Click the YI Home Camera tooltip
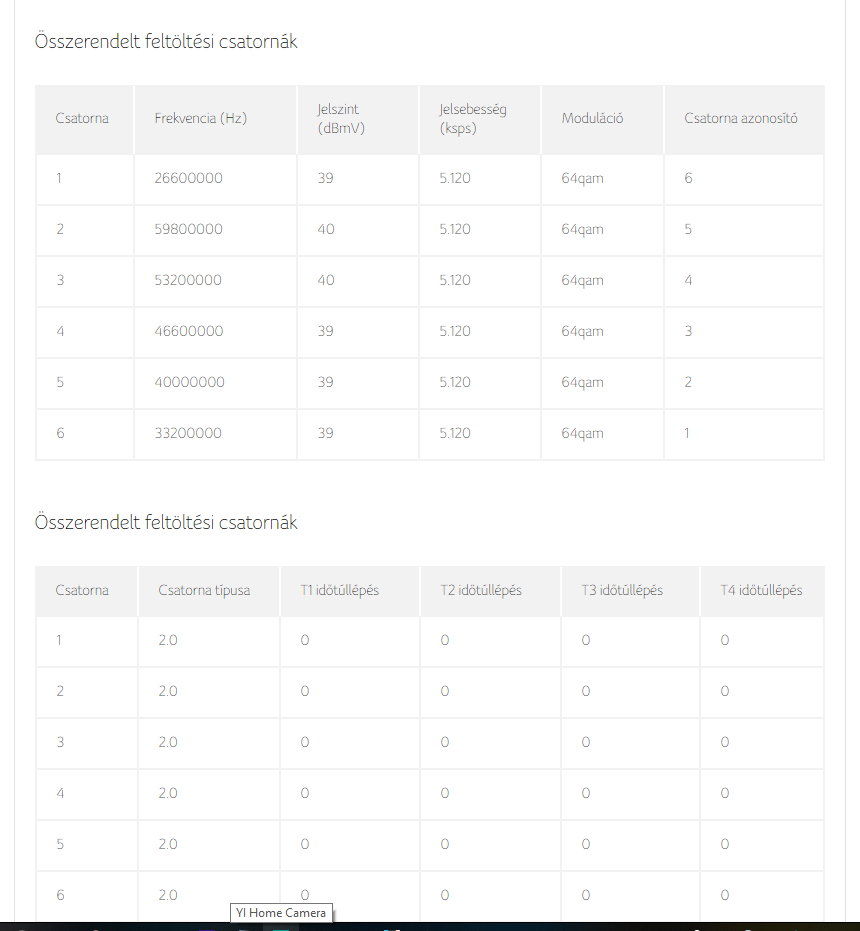The height and width of the screenshot is (931, 860). click(280, 912)
